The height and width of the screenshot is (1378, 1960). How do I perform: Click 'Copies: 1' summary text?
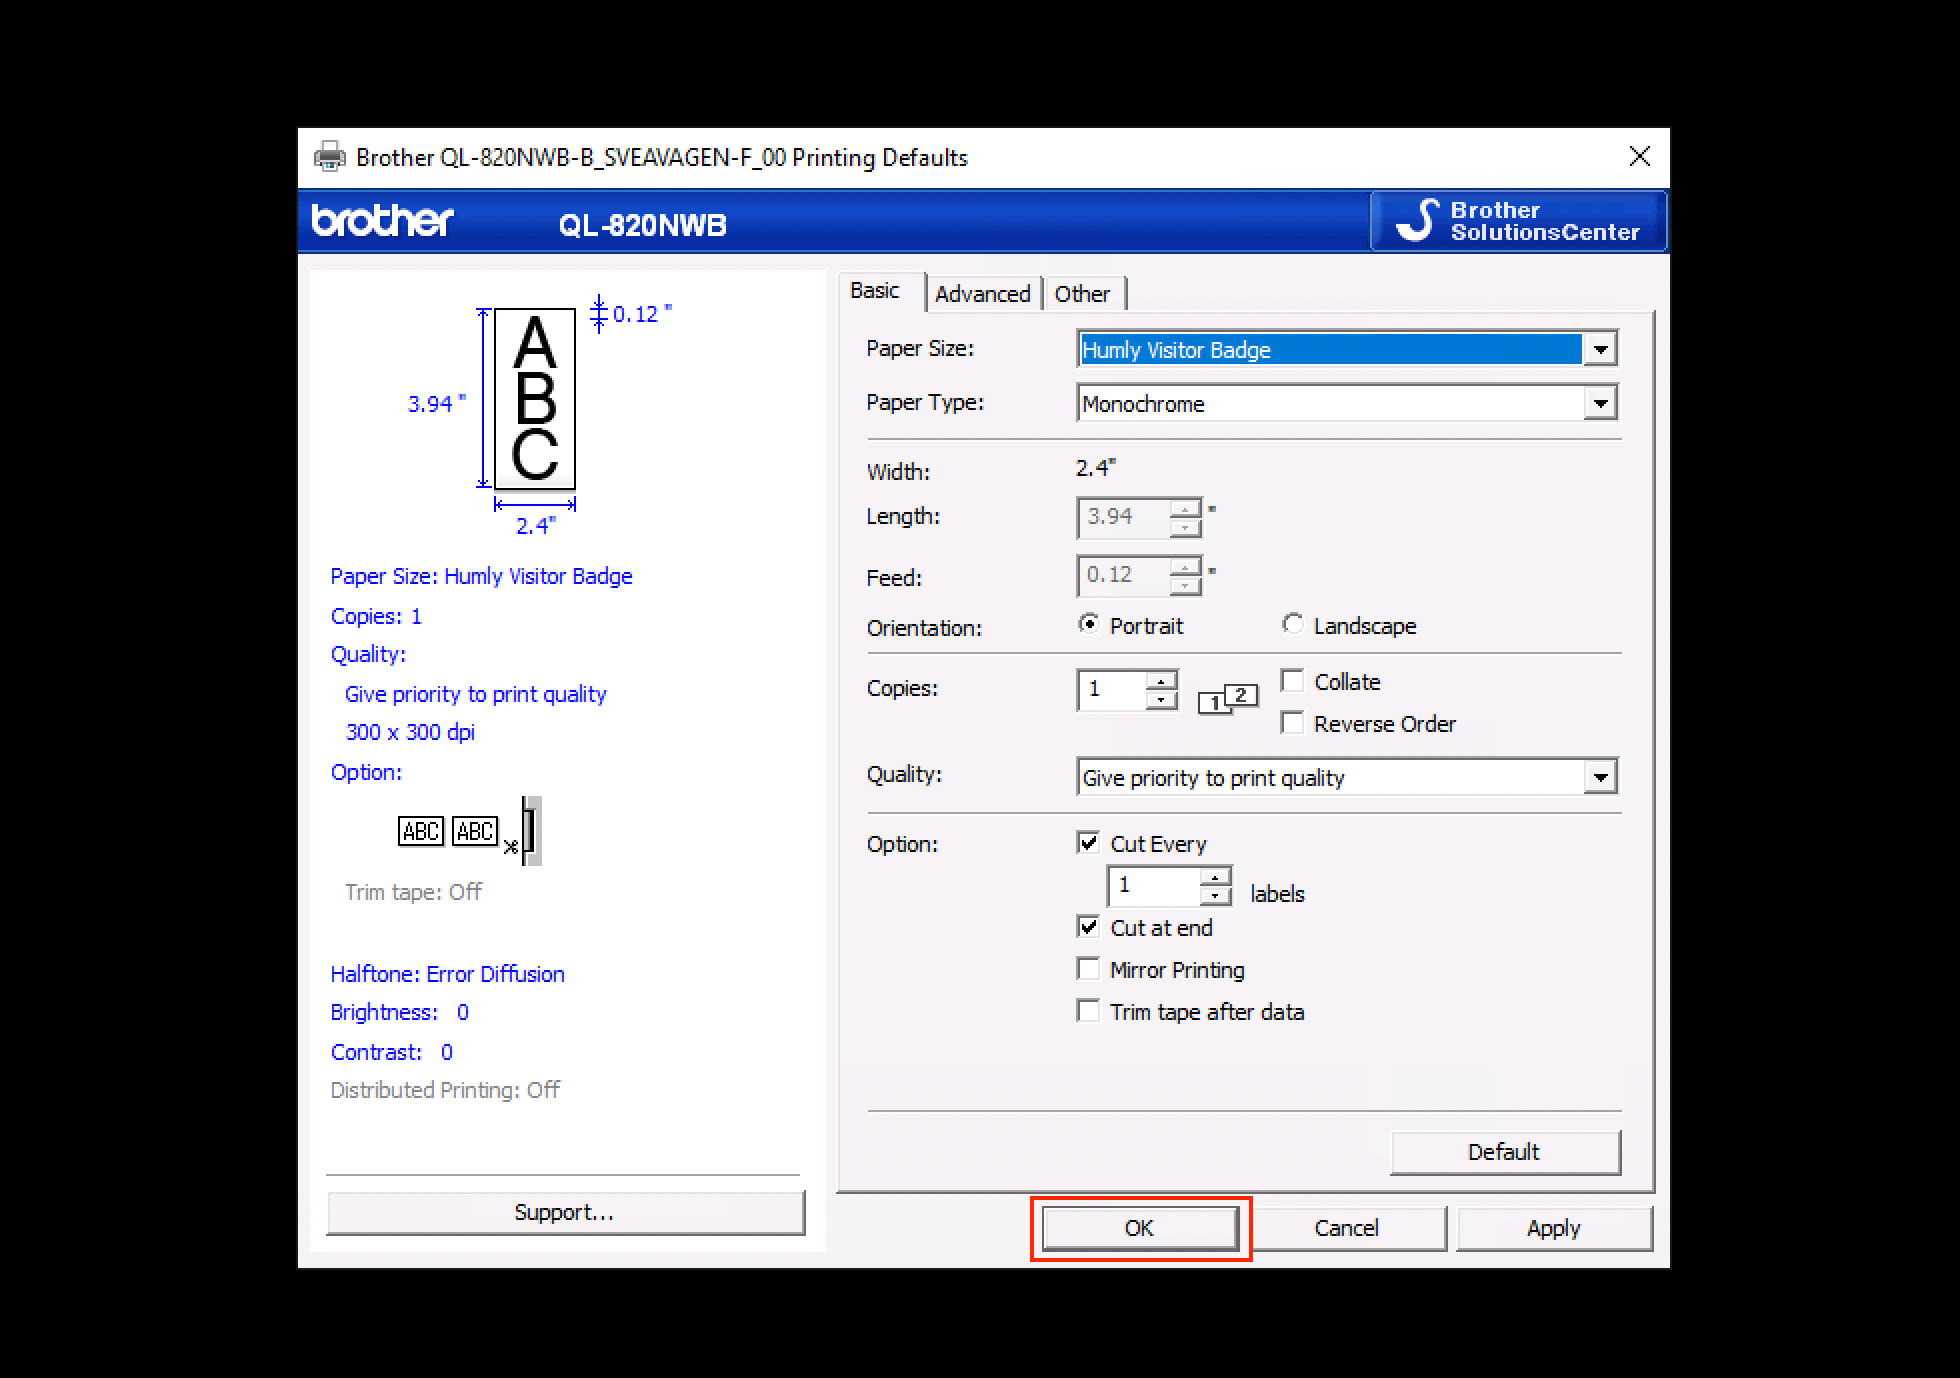pyautogui.click(x=376, y=616)
